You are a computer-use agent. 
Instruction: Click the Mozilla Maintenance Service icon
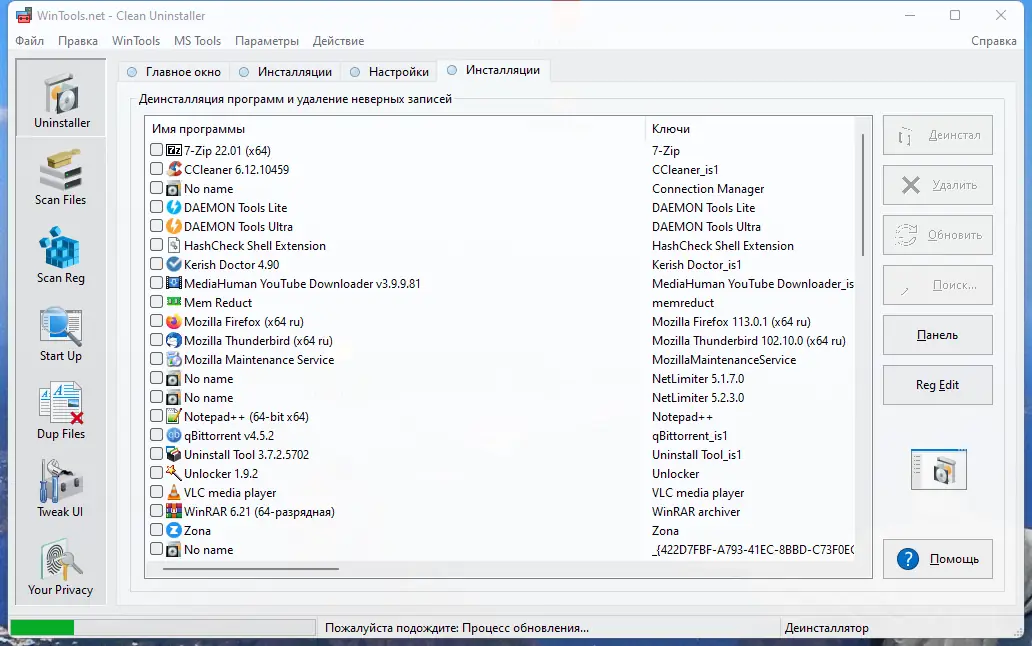(x=174, y=360)
